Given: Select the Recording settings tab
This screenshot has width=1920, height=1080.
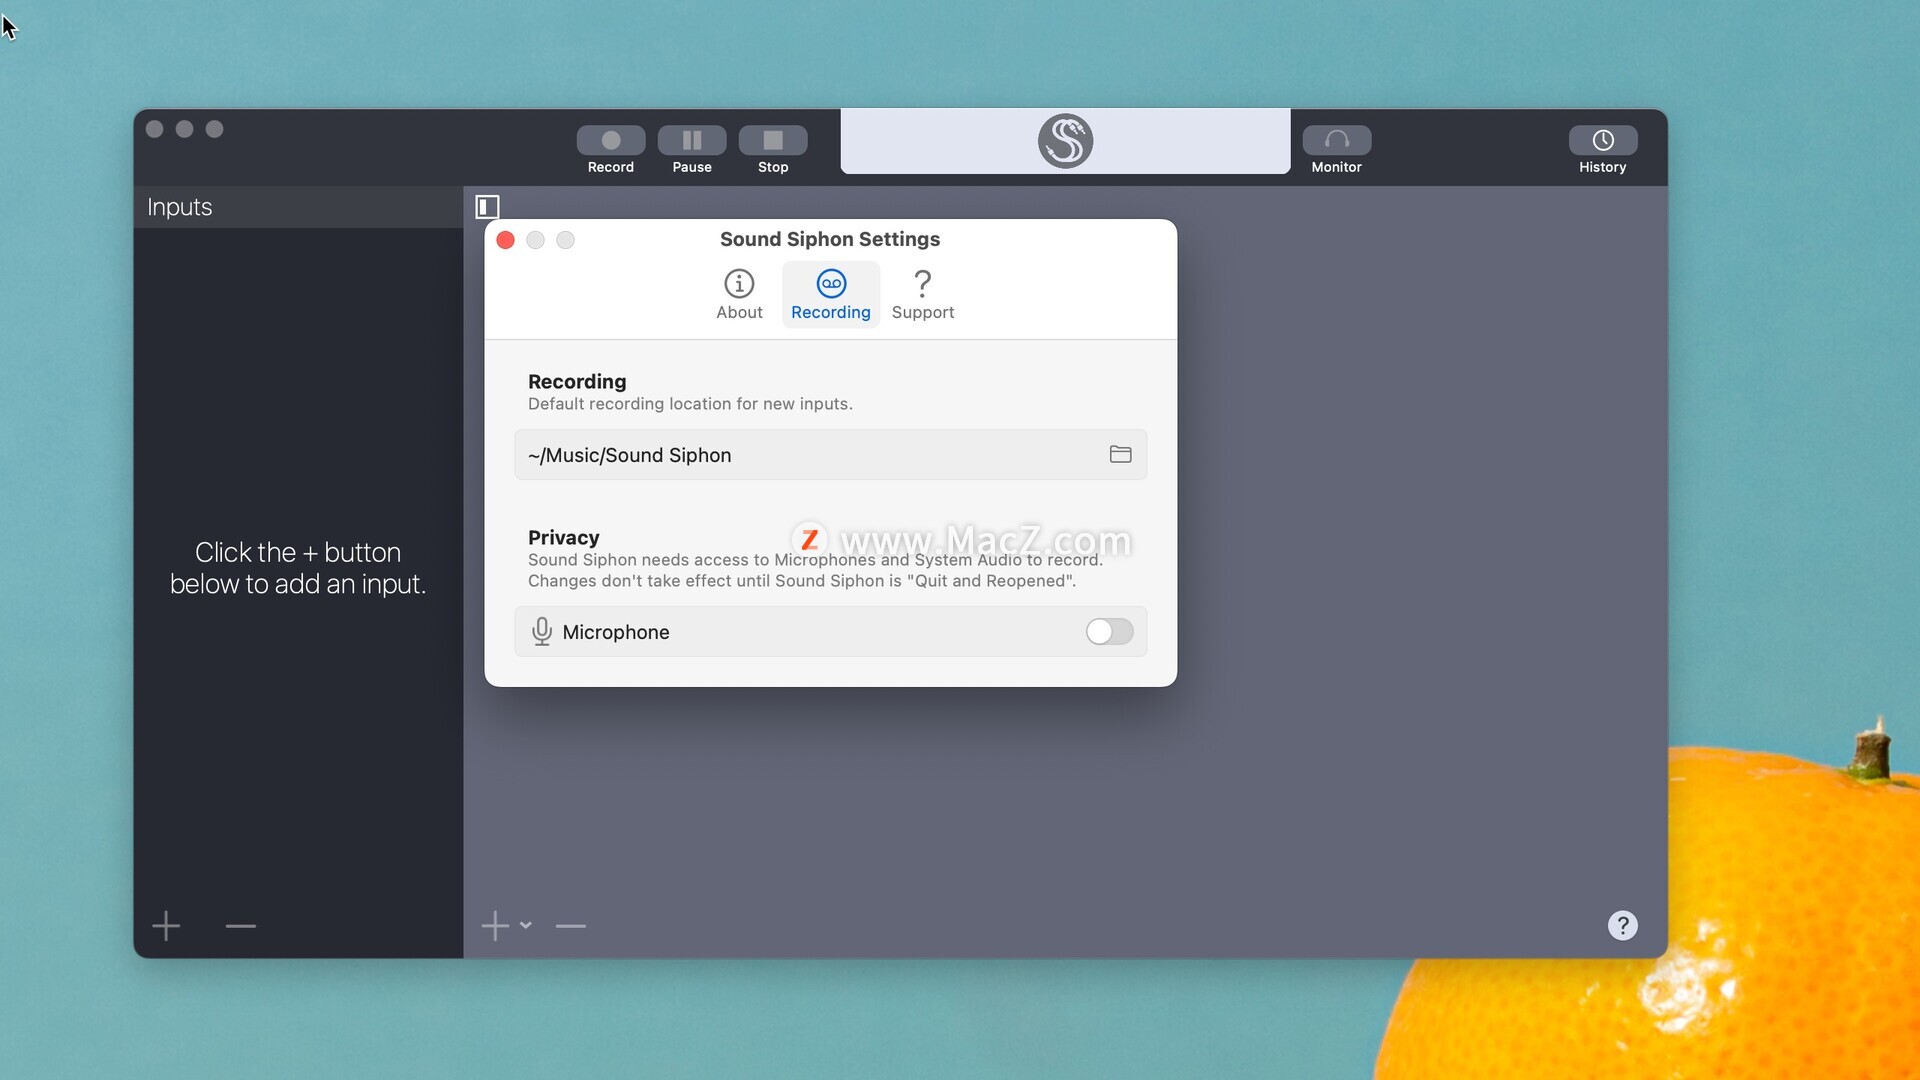Looking at the screenshot, I should (x=830, y=294).
